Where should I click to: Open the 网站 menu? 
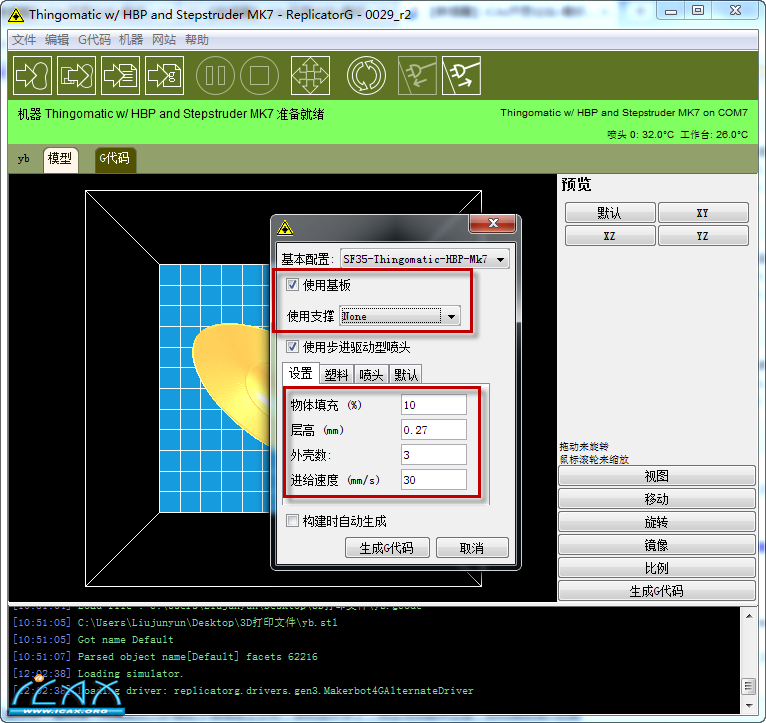point(164,40)
